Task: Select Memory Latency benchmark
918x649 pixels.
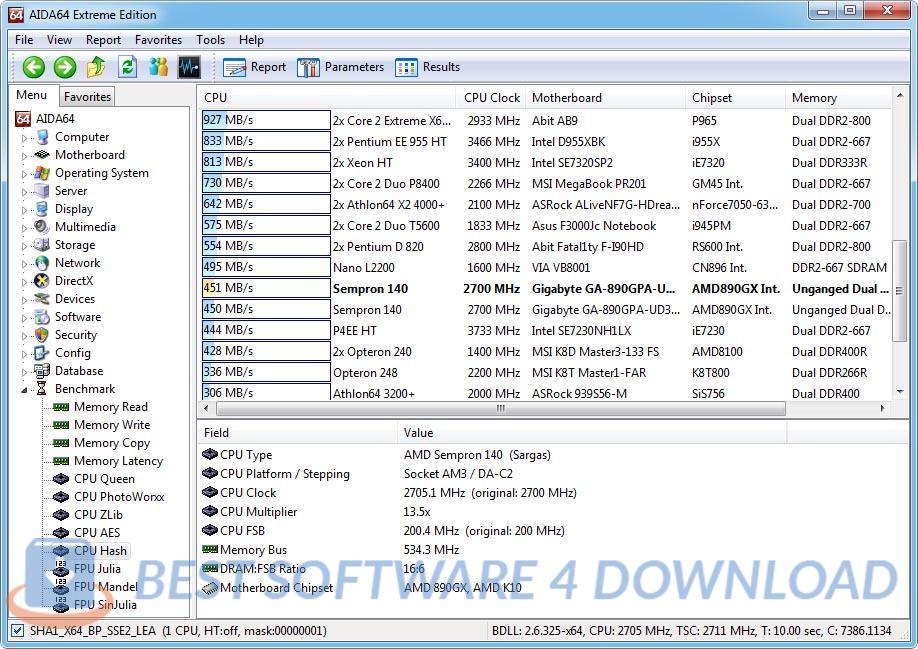Action: point(118,461)
